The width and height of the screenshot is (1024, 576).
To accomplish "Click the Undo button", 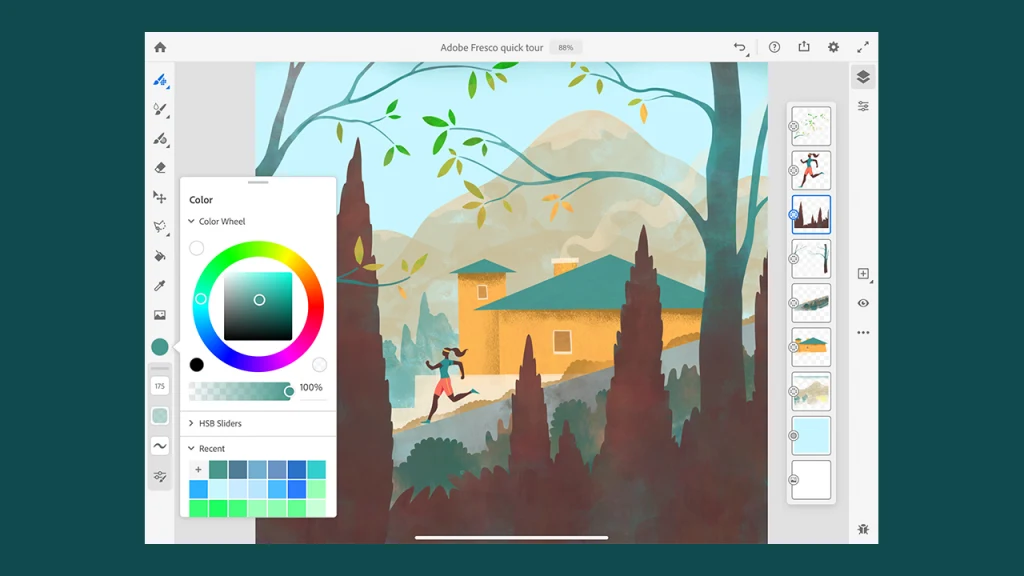I will point(740,46).
